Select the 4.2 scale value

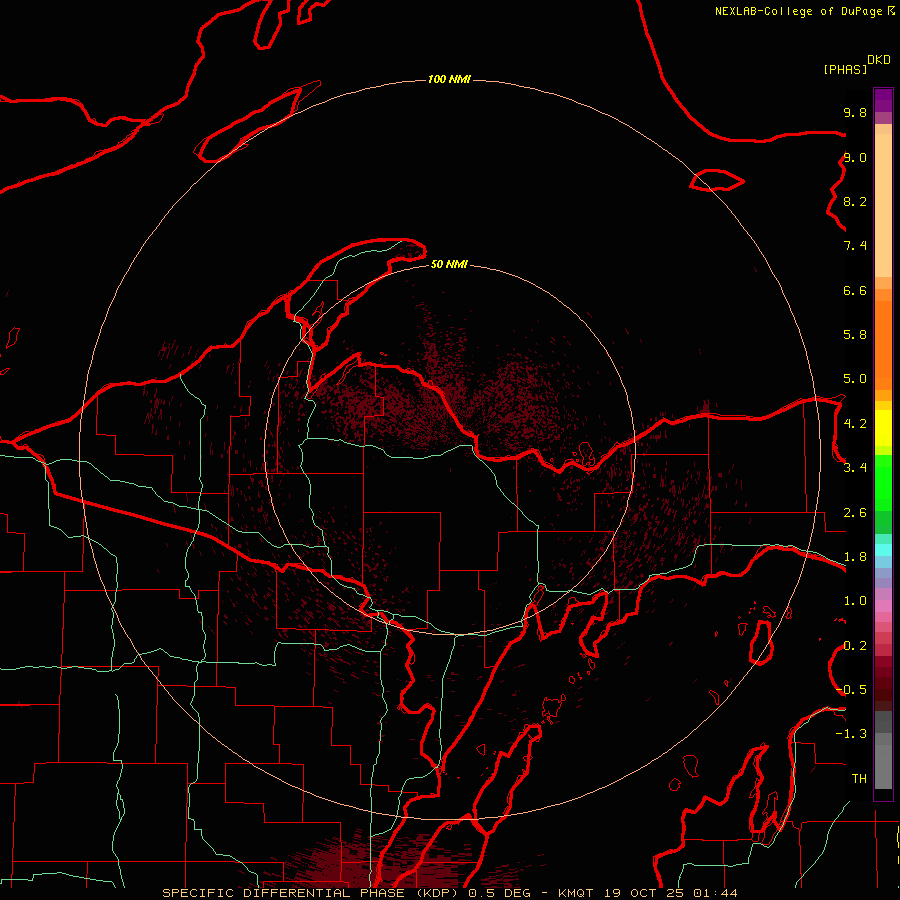(x=855, y=424)
